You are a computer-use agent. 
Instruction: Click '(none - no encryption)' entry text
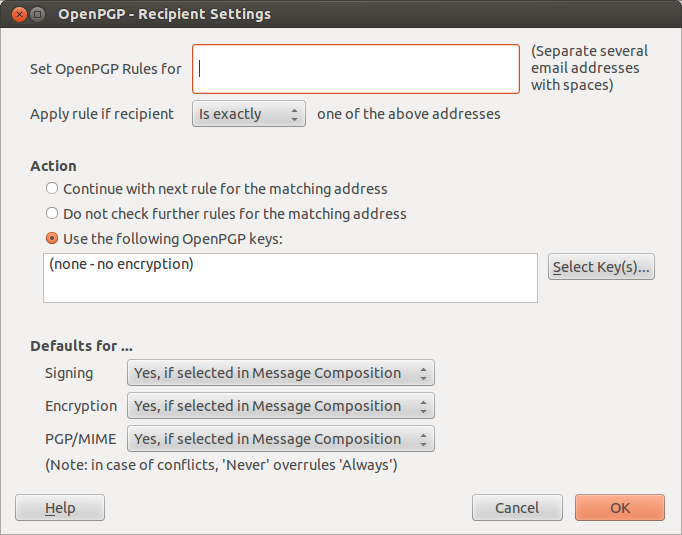tap(121, 264)
